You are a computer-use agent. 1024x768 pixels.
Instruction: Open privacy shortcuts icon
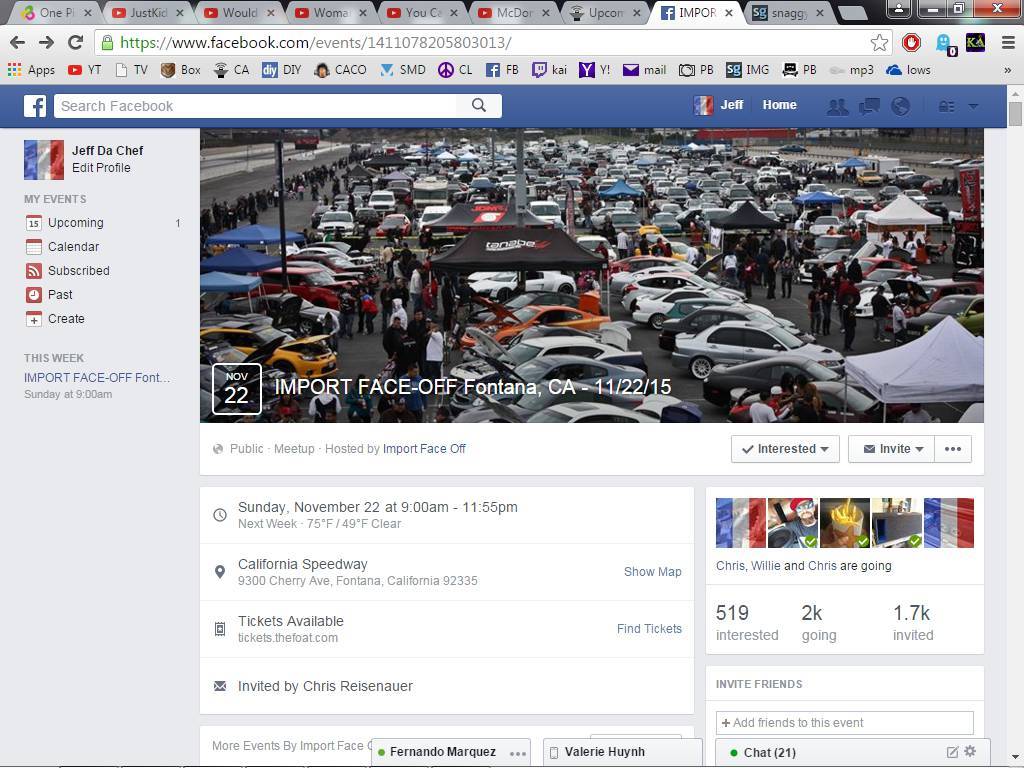click(946, 106)
